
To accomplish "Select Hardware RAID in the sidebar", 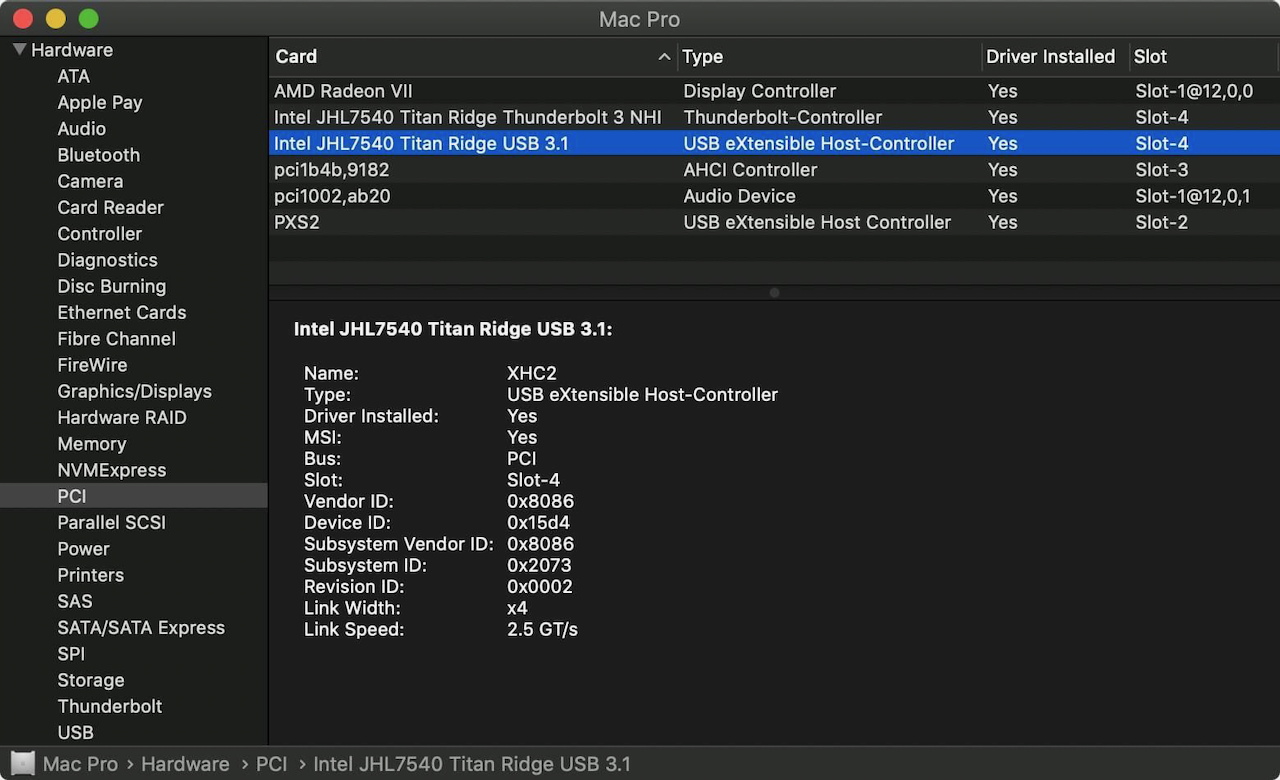I will [x=121, y=417].
